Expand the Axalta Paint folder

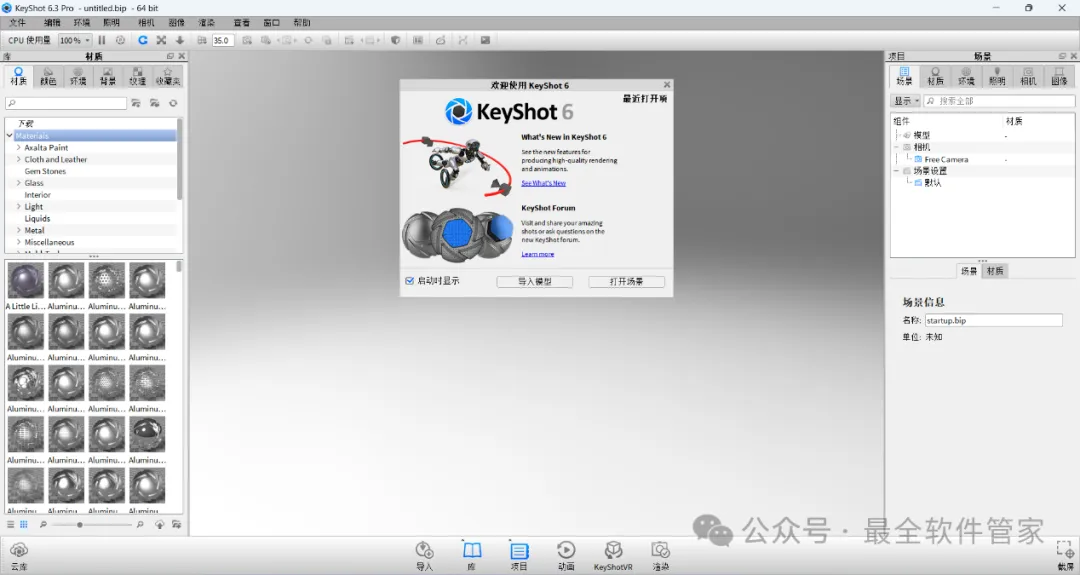pos(19,147)
